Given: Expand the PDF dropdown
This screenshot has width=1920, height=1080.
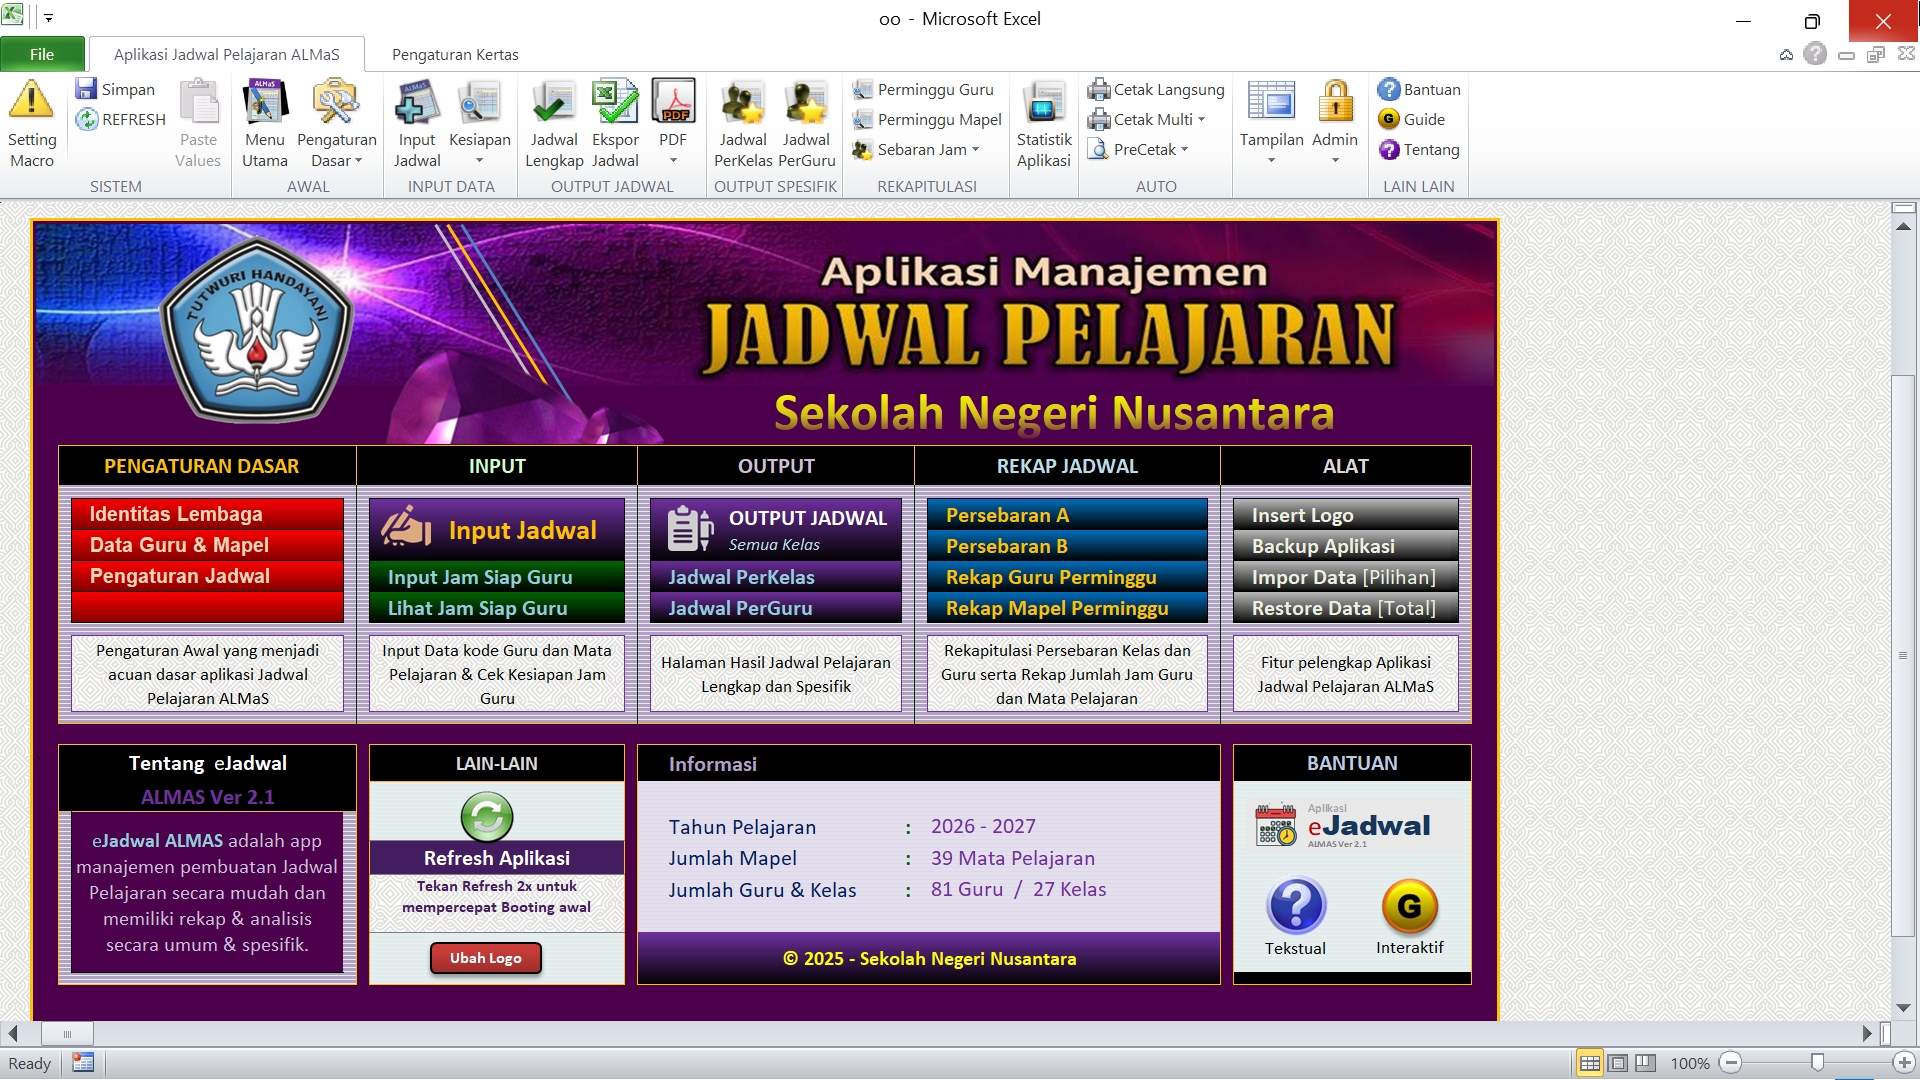Looking at the screenshot, I should click(x=673, y=161).
